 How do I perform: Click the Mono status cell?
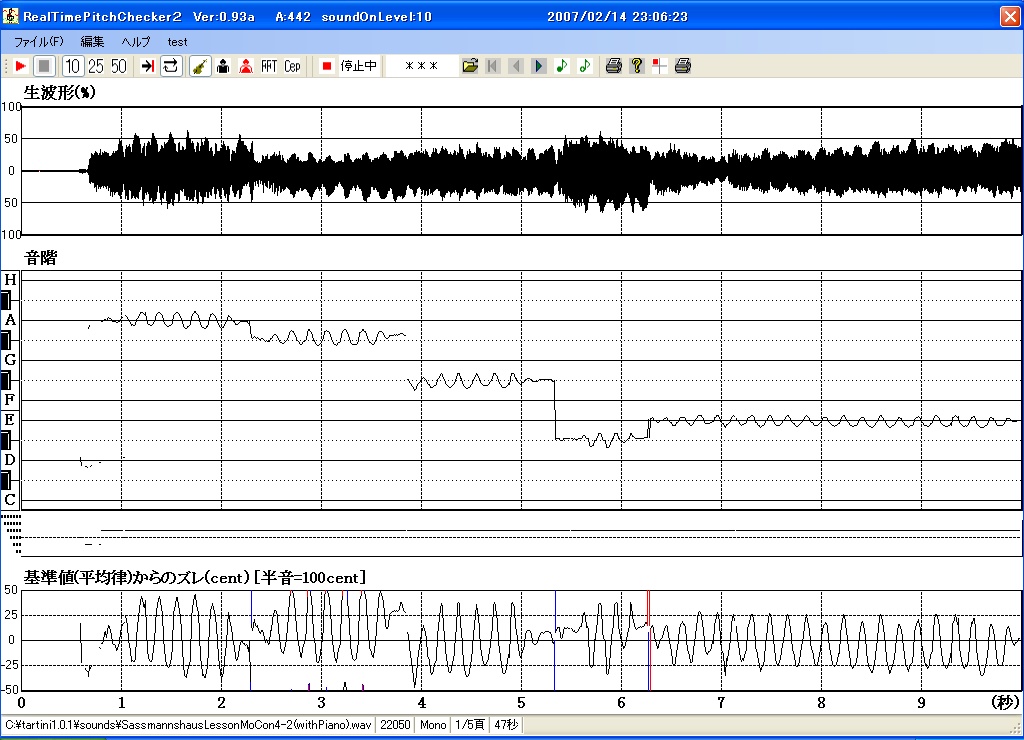[x=433, y=725]
